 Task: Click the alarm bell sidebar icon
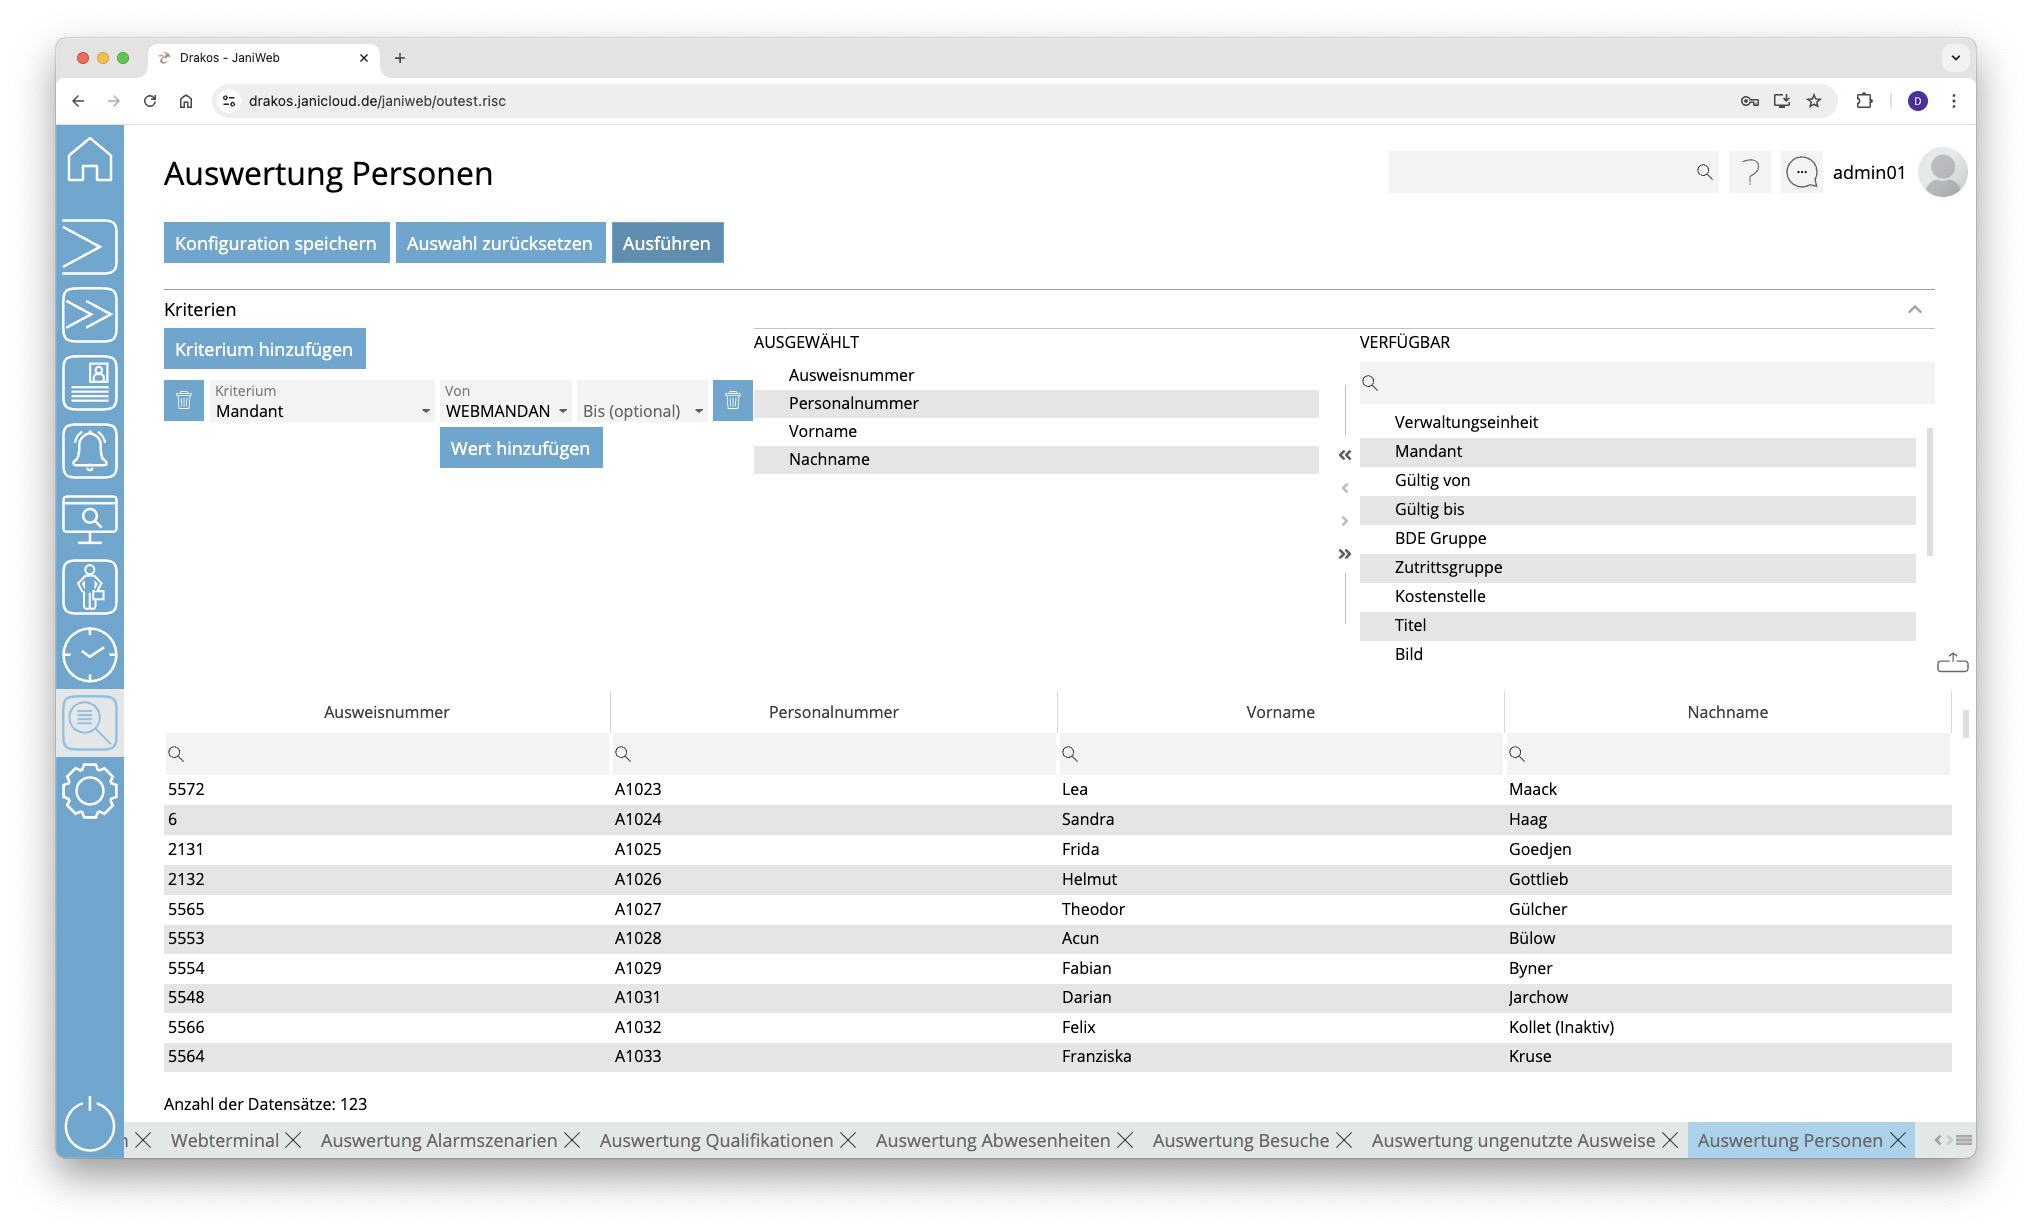click(90, 451)
